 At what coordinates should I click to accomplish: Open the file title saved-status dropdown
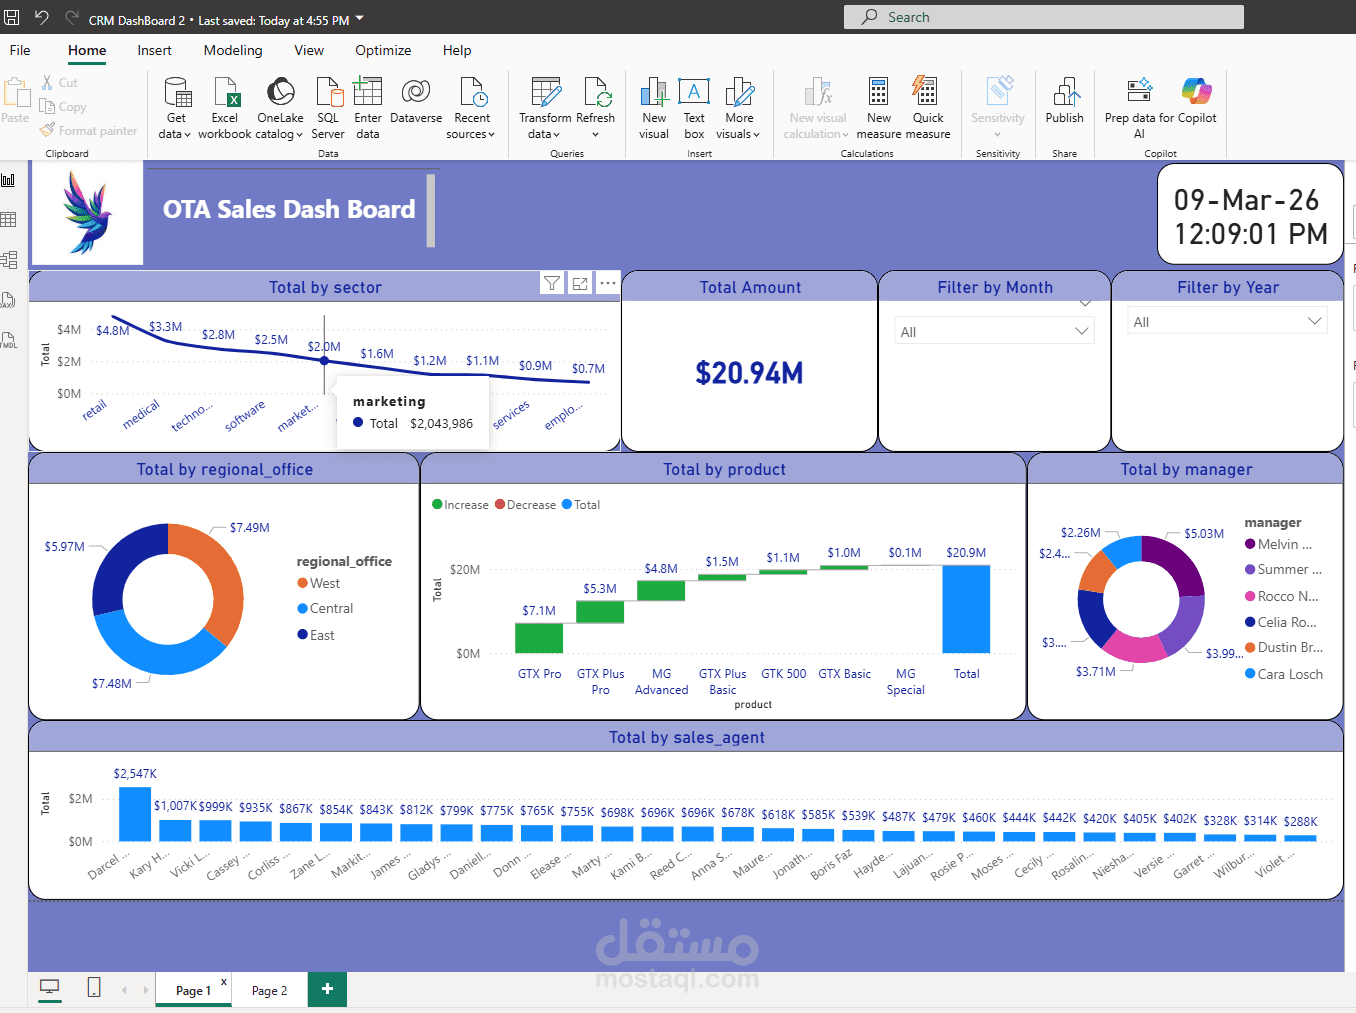pyautogui.click(x=360, y=19)
